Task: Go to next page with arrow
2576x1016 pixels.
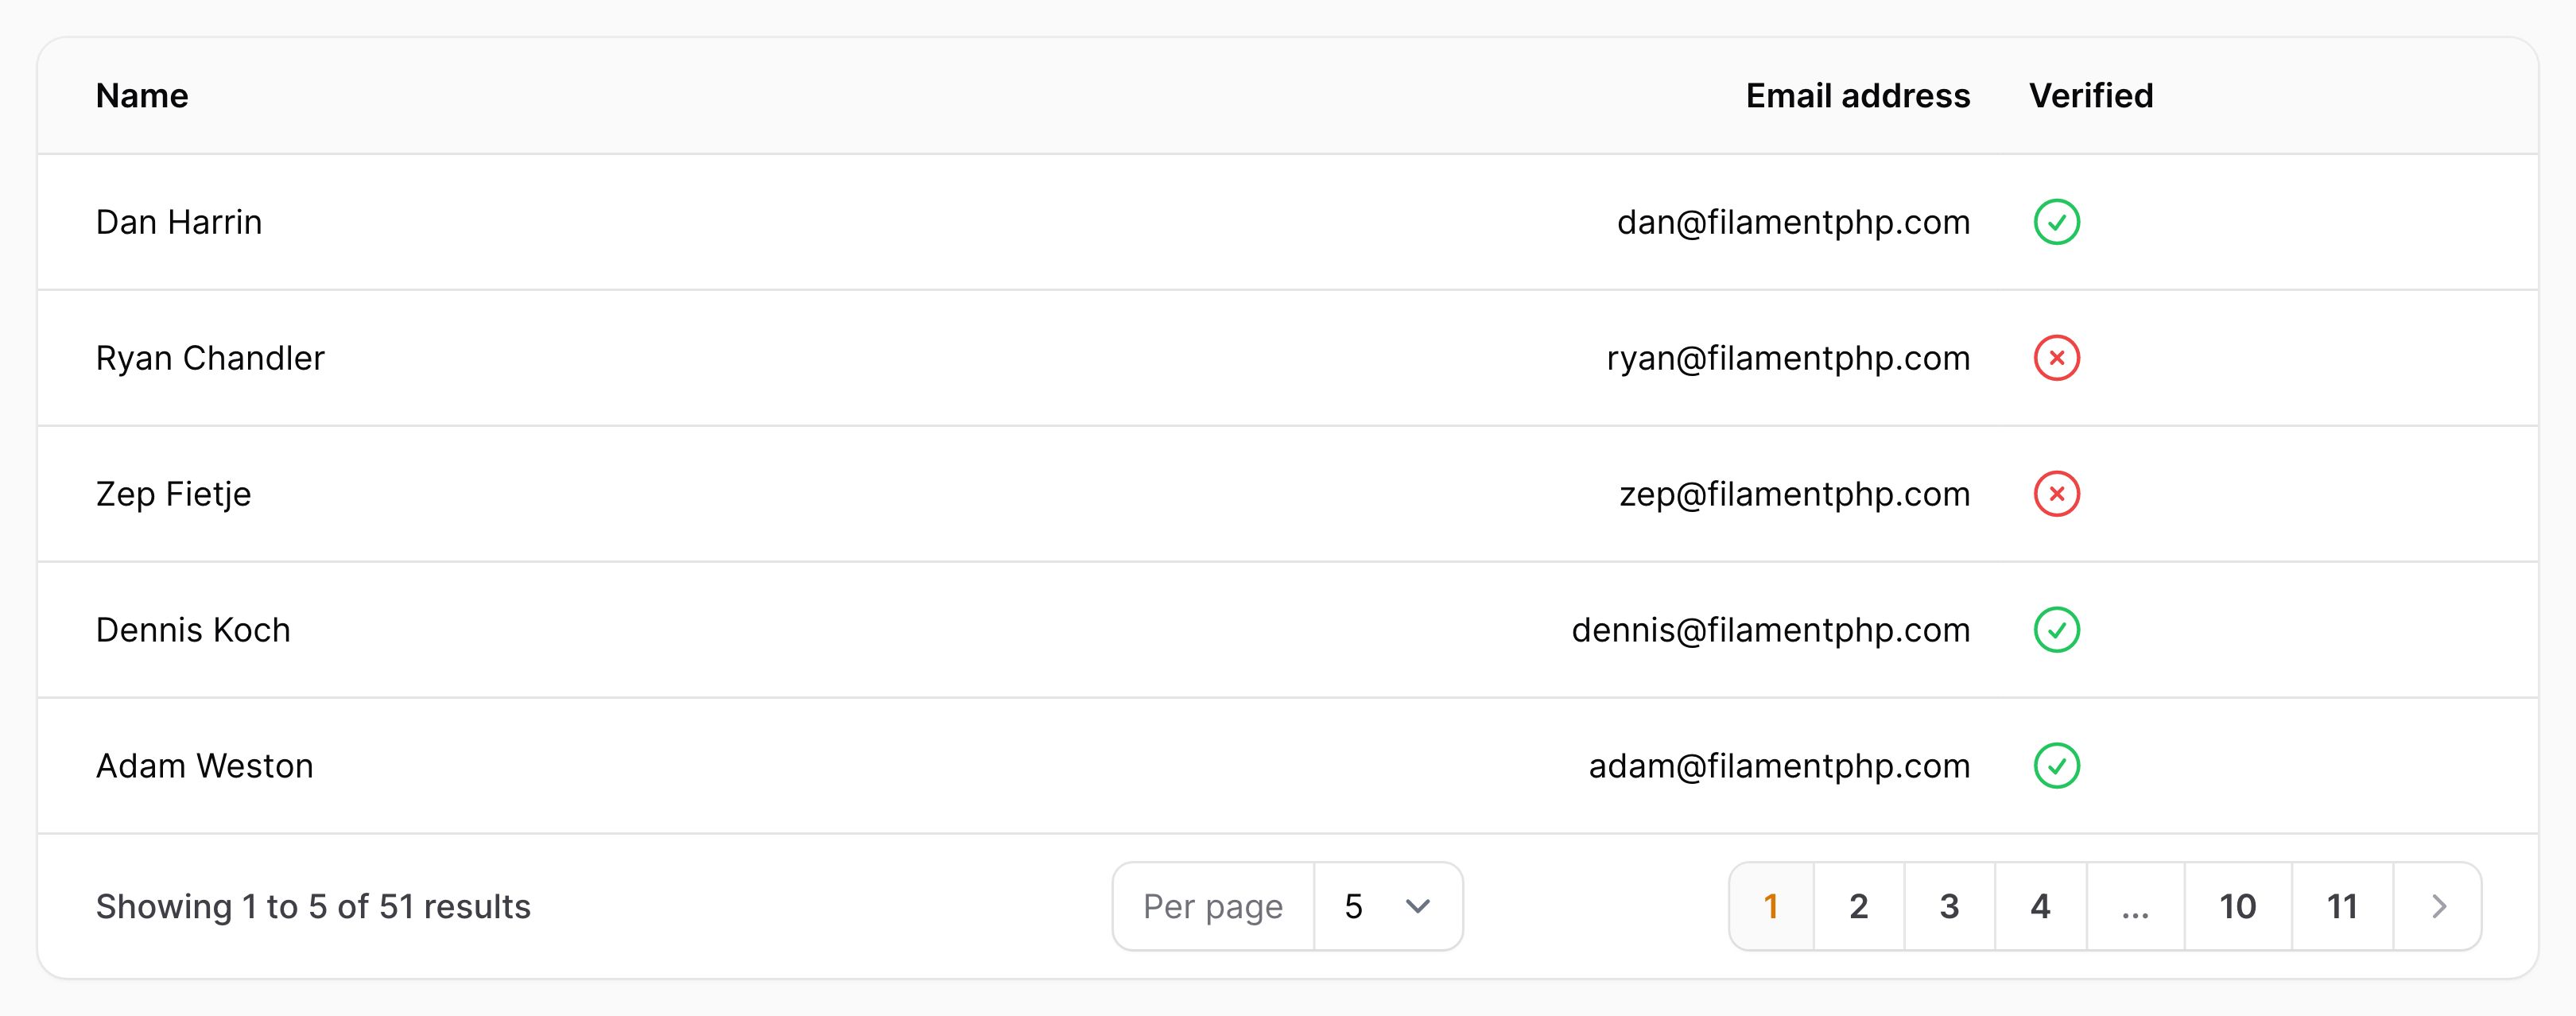Action: click(x=2438, y=906)
